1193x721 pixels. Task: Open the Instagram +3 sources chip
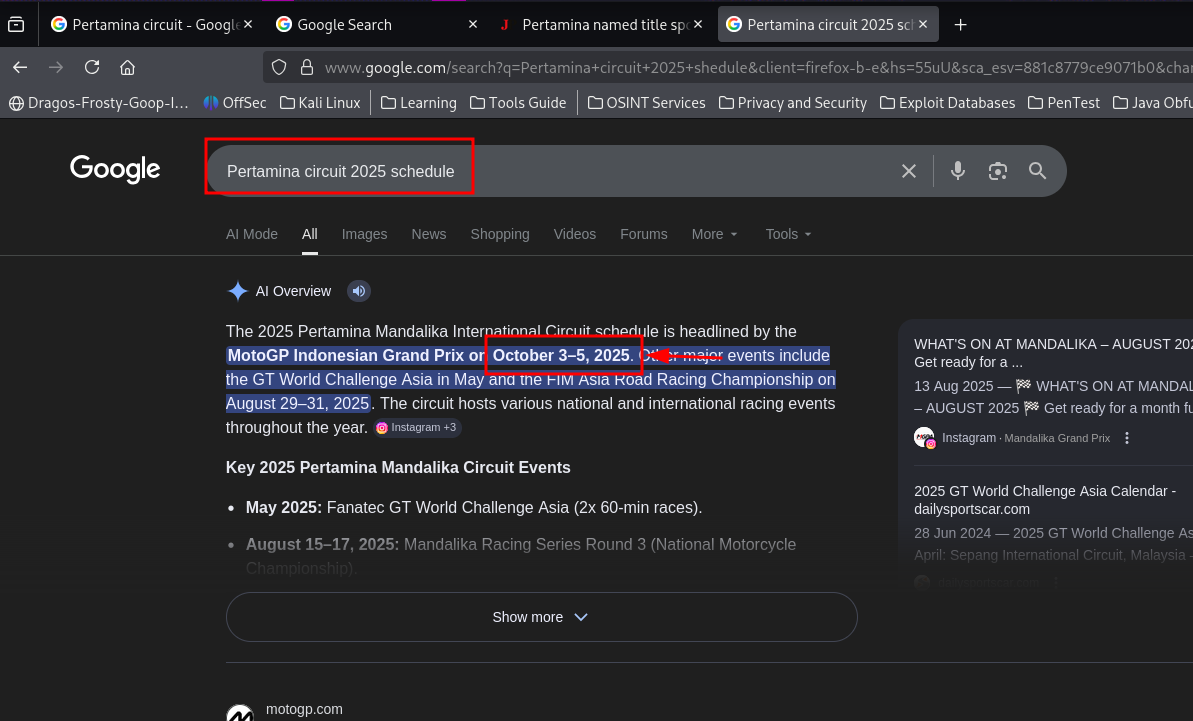coord(416,427)
